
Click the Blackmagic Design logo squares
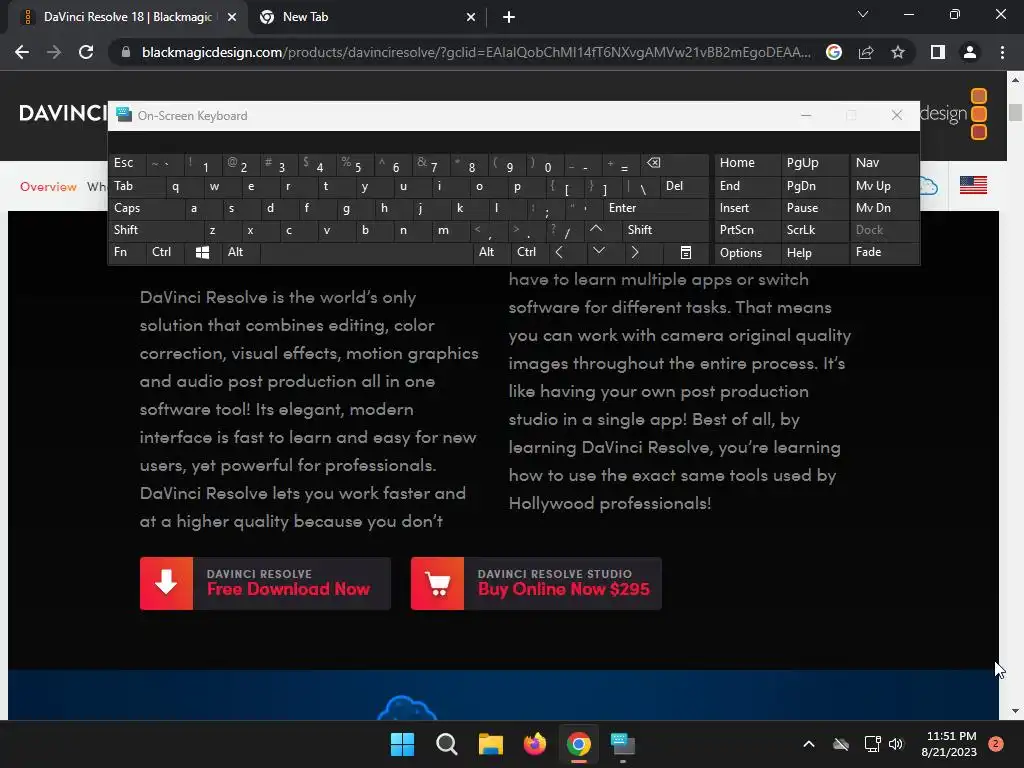coord(978,114)
